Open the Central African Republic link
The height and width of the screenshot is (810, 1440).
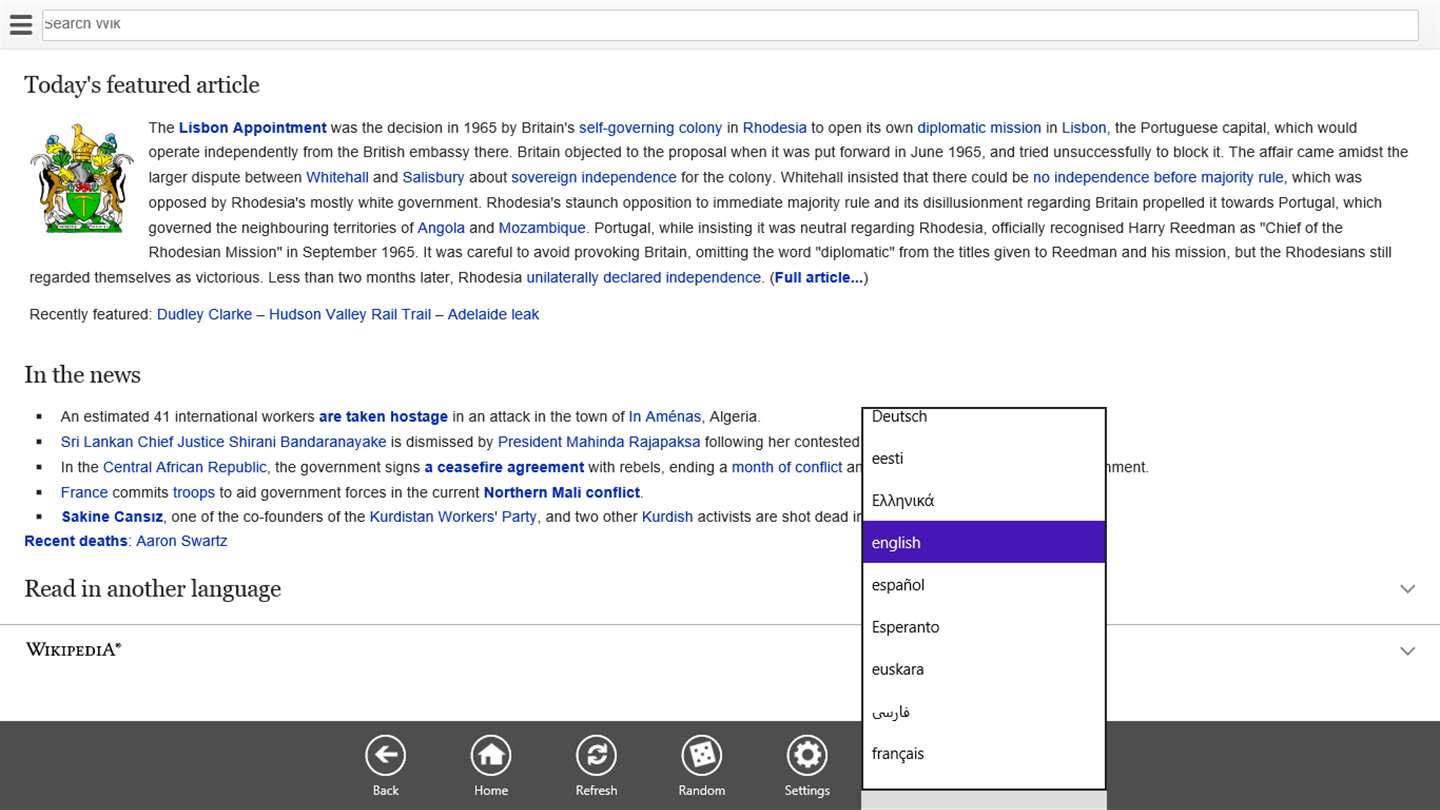pos(185,467)
